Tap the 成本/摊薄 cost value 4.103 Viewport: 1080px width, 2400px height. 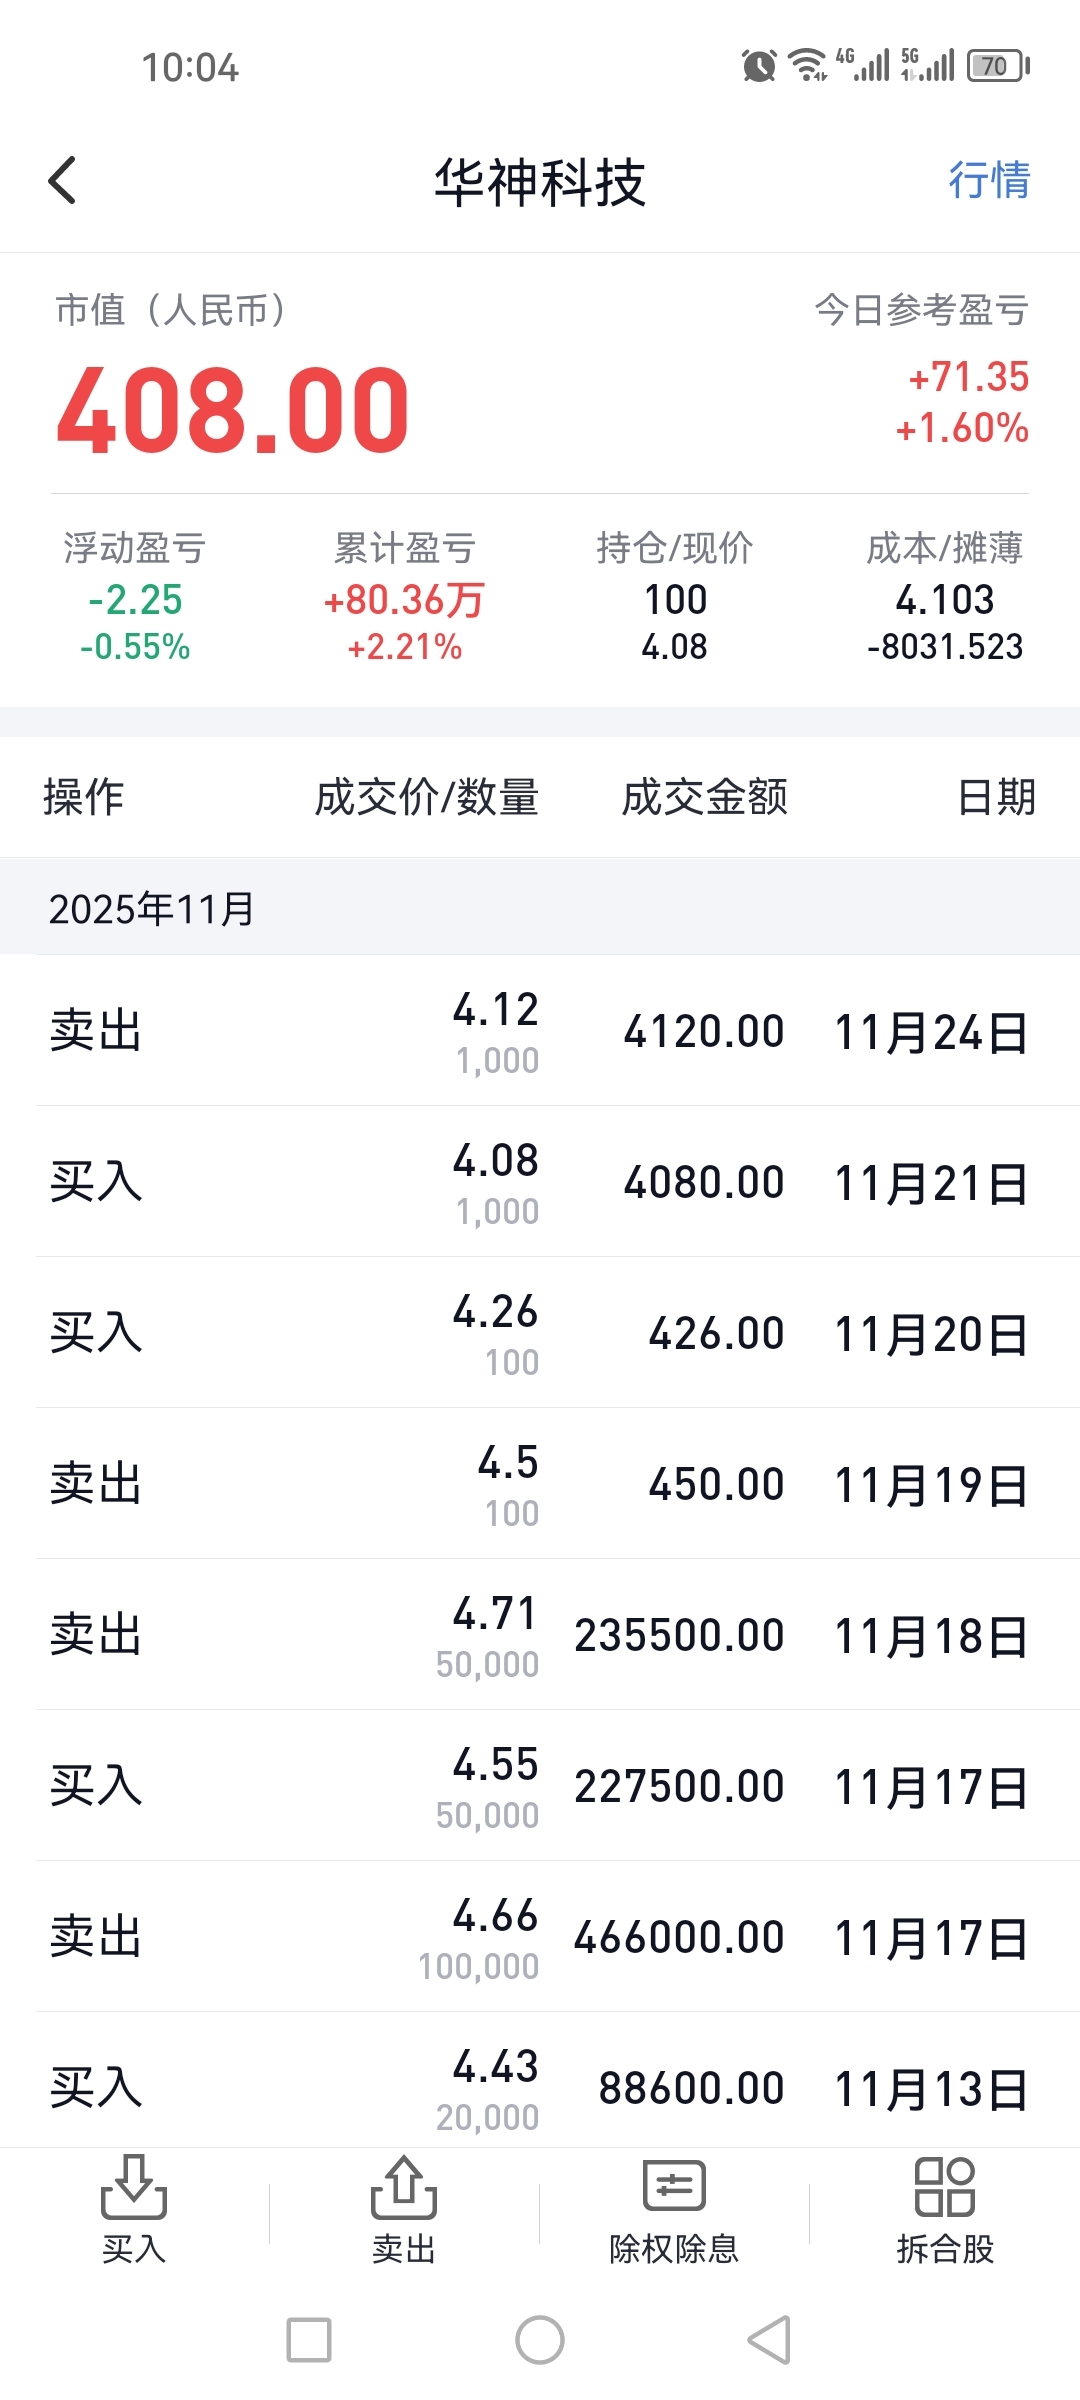944,600
